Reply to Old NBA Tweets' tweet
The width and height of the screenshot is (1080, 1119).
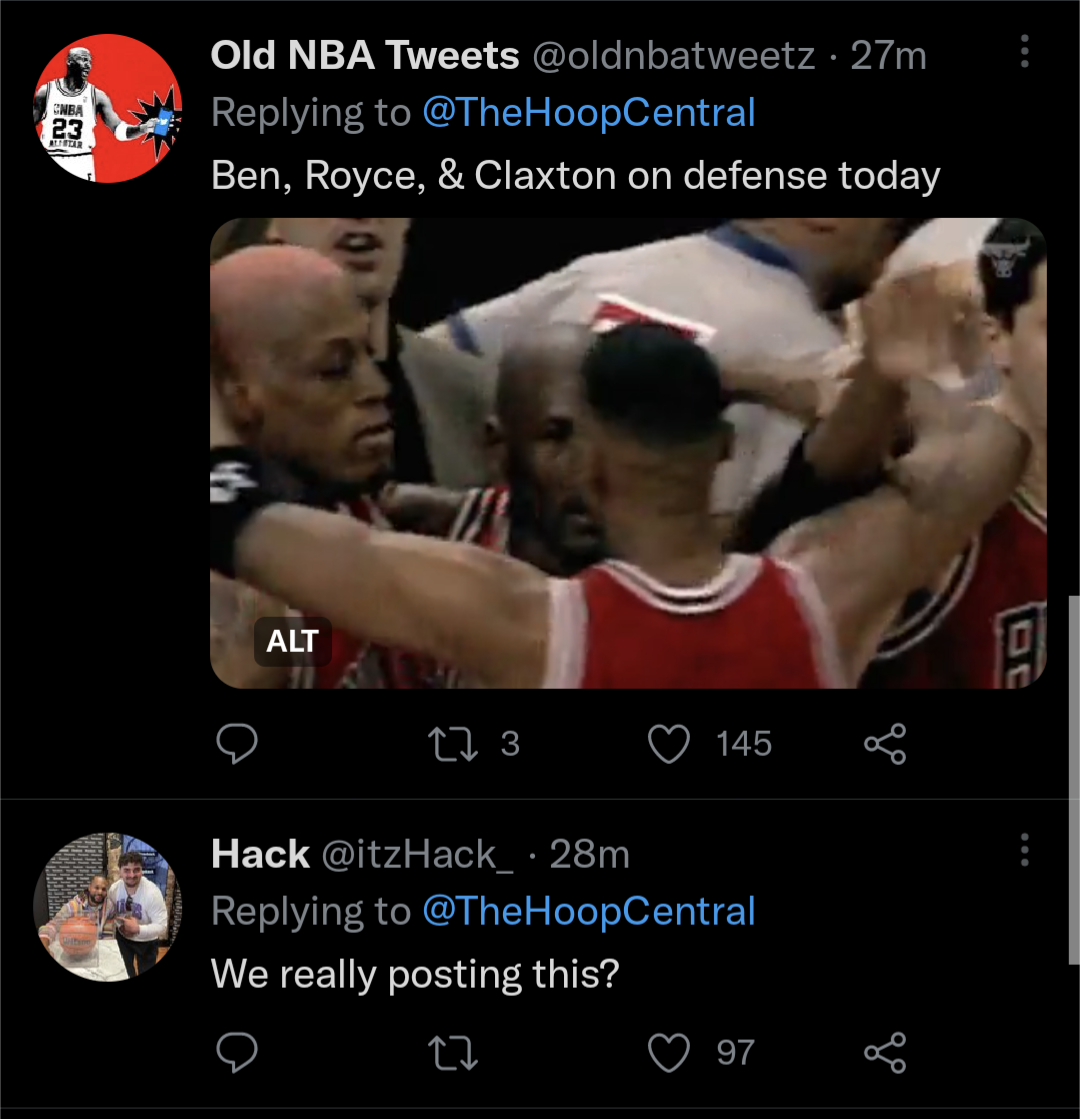coord(238,744)
